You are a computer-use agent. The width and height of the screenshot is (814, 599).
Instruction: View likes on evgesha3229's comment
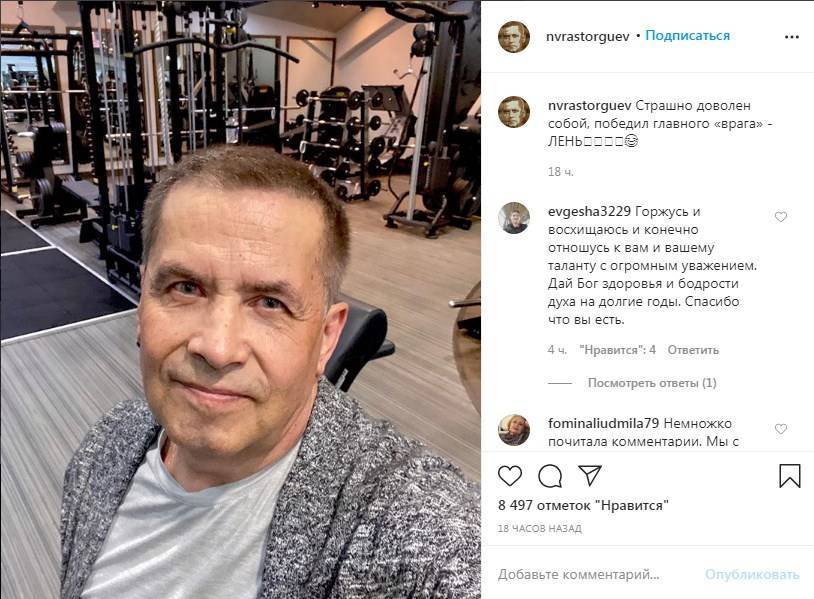618,350
